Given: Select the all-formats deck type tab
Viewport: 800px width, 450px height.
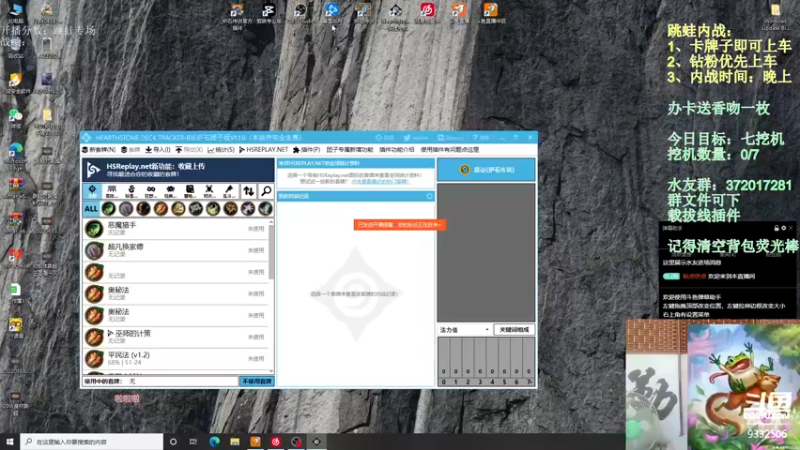Looking at the screenshot, I should pos(92,191).
